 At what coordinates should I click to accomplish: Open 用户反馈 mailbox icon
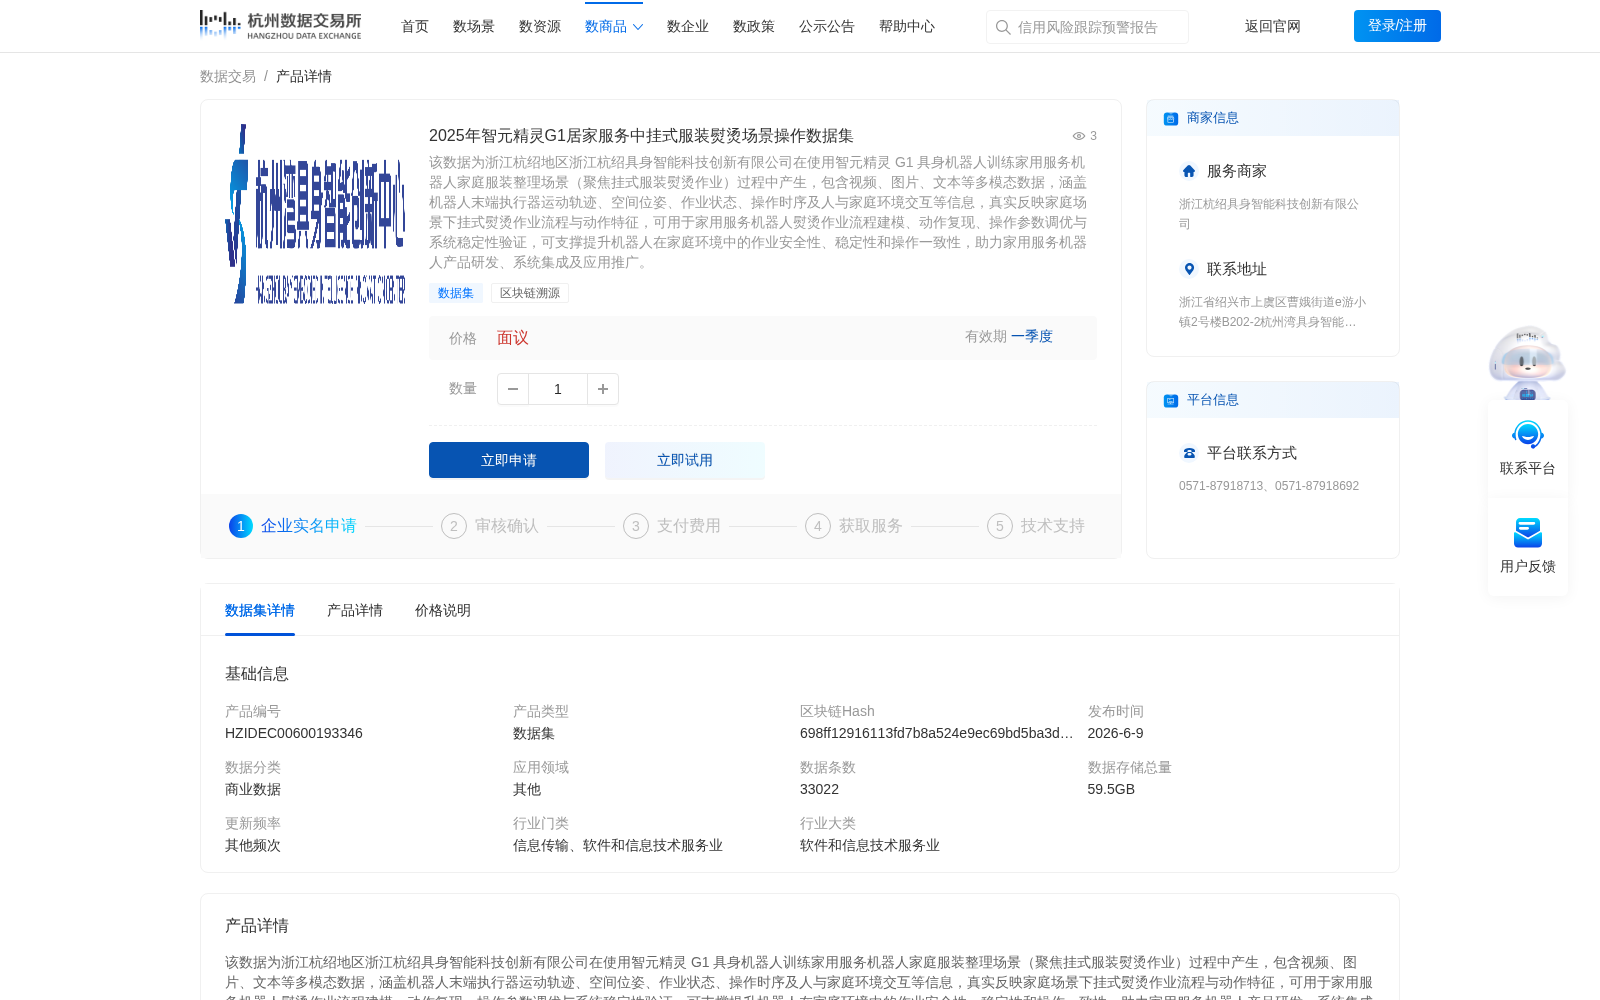click(x=1528, y=532)
